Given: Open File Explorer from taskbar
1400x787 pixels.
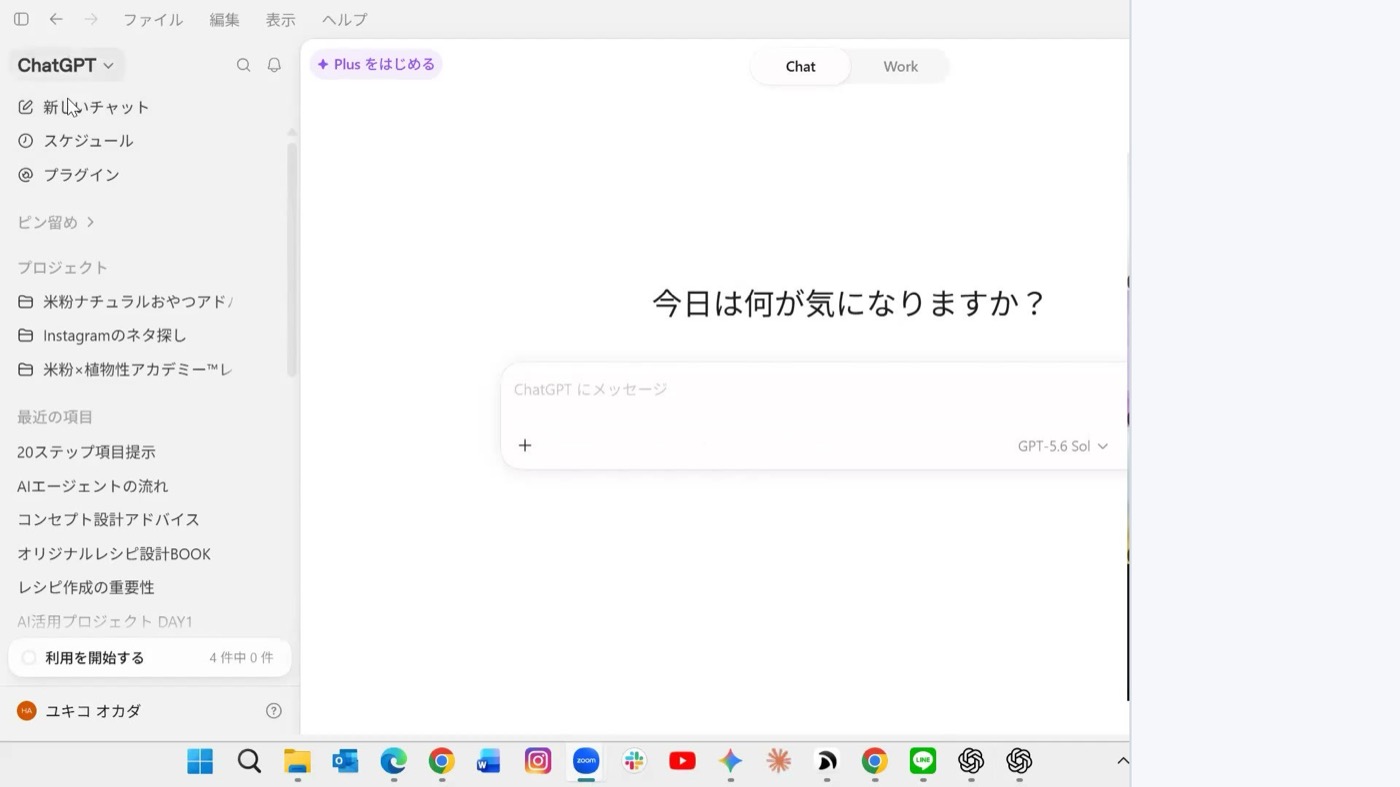Looking at the screenshot, I should pyautogui.click(x=297, y=761).
